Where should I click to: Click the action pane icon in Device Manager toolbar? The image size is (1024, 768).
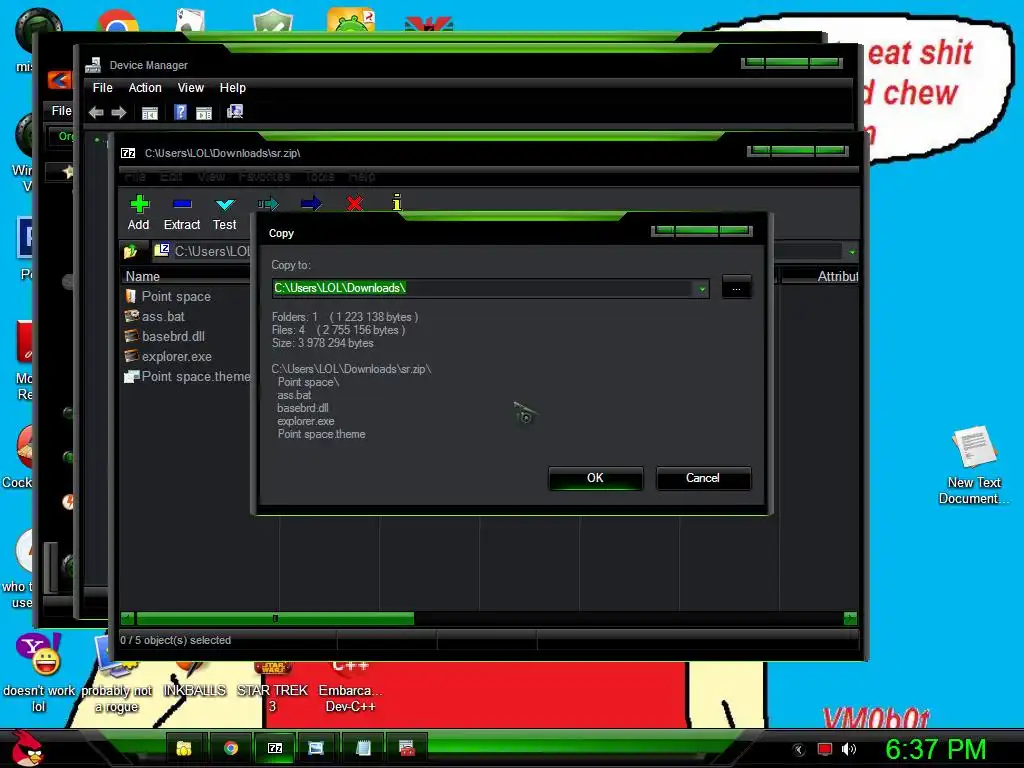pos(204,113)
